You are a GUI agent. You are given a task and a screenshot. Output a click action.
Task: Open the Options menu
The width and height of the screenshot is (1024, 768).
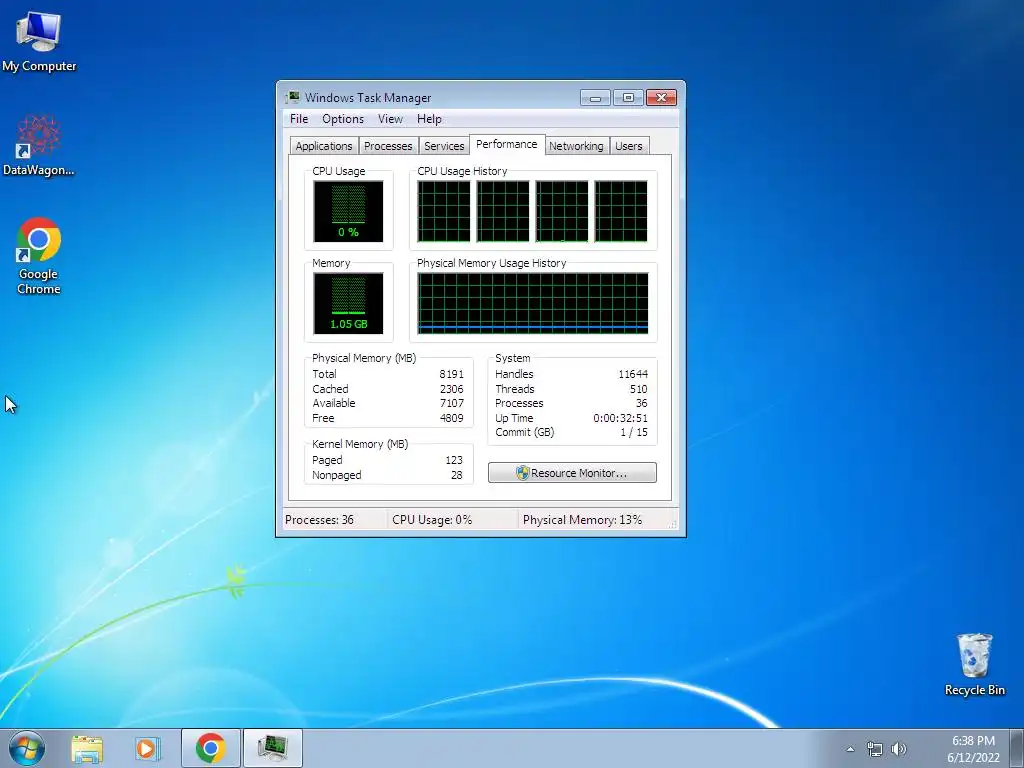[343, 119]
